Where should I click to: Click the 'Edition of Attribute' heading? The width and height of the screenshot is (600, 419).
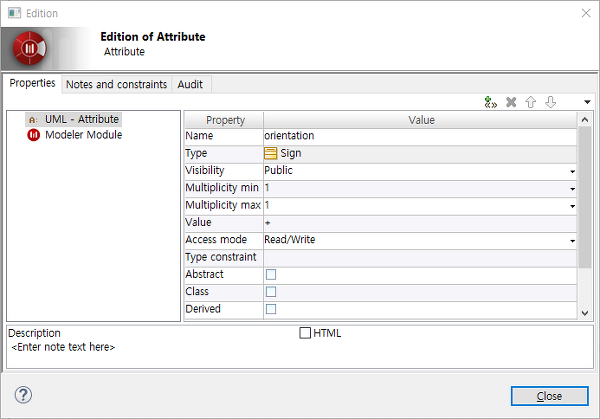153,37
